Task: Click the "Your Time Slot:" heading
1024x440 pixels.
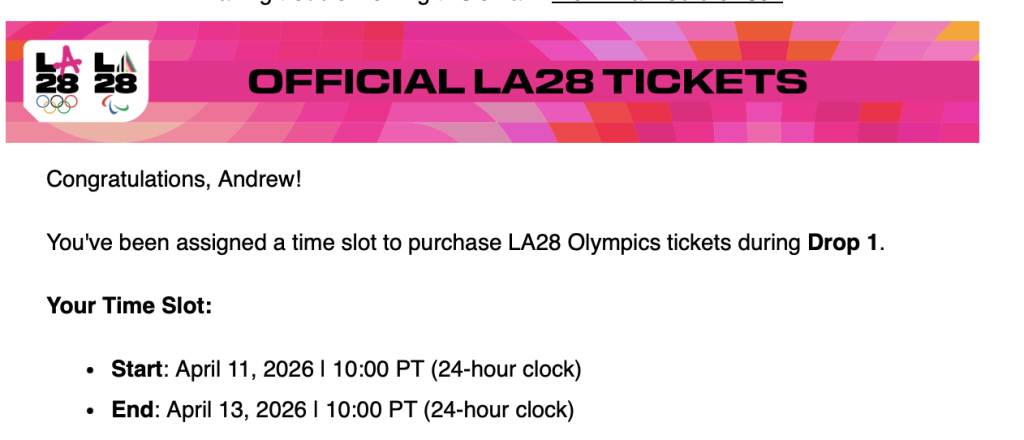Action: (129, 305)
